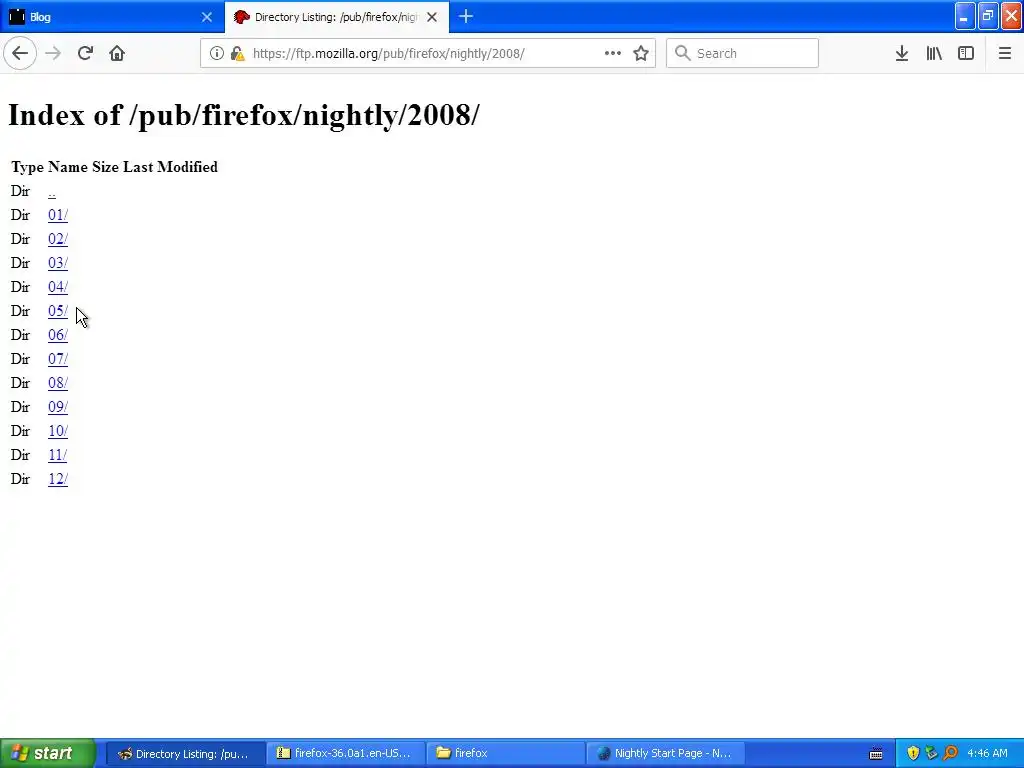This screenshot has width=1024, height=768.
Task: Open the 08/ directory
Action: [x=57, y=383]
